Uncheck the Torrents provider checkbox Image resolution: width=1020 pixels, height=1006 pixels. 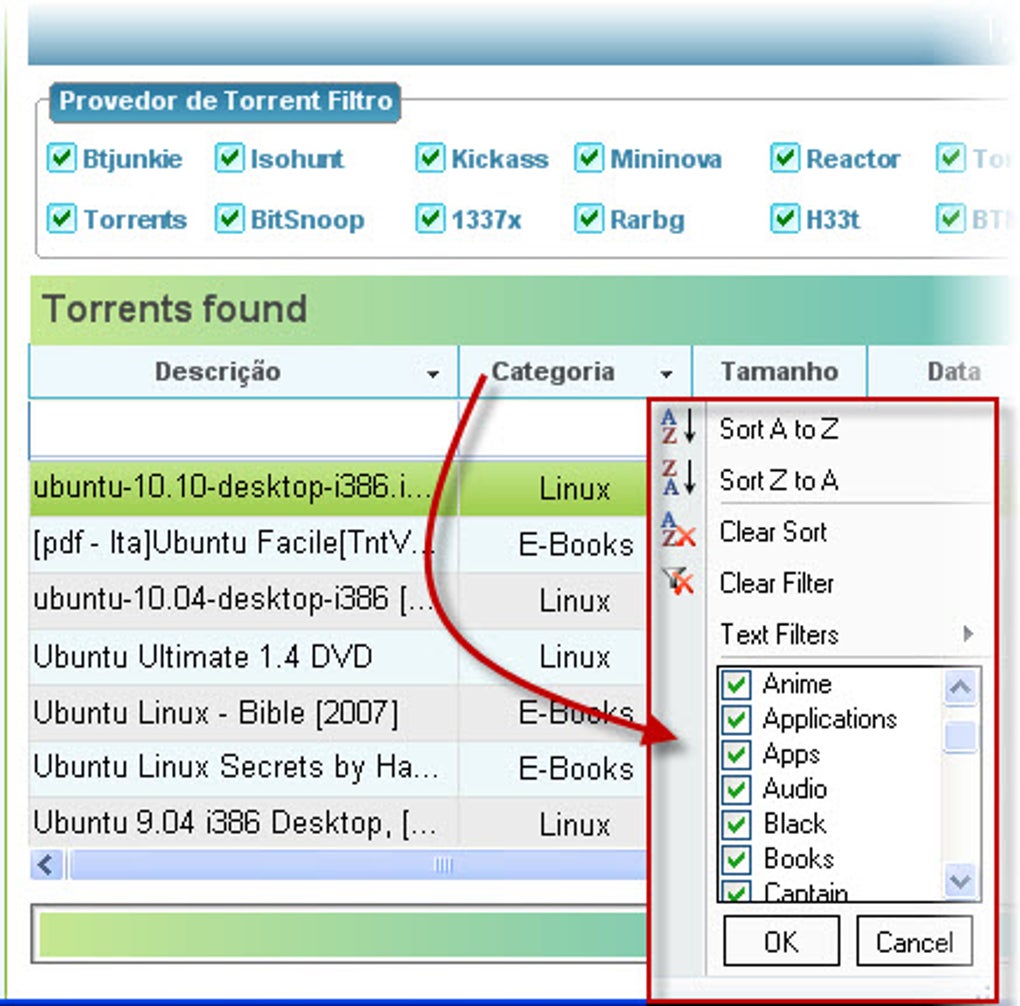coord(62,219)
